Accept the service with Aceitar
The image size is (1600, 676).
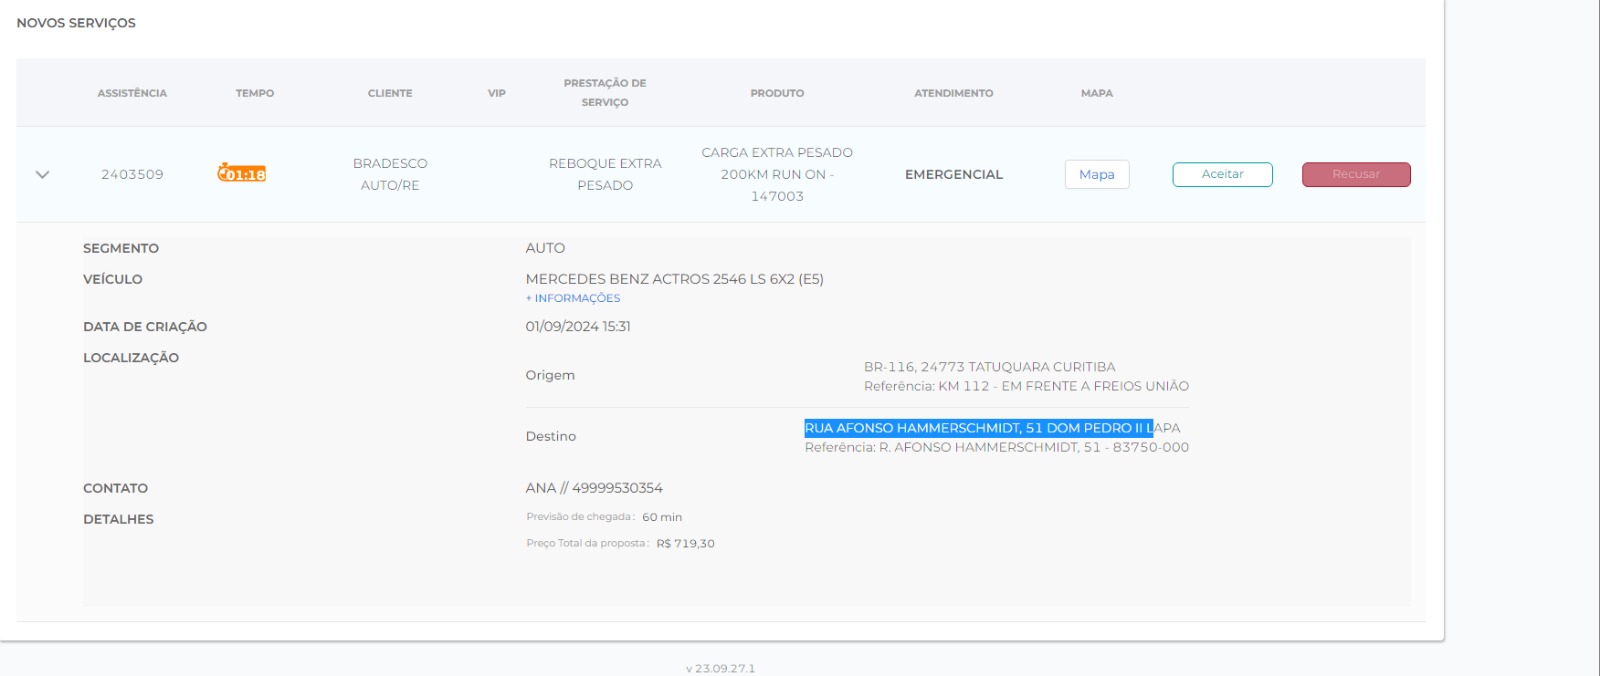(x=1222, y=174)
